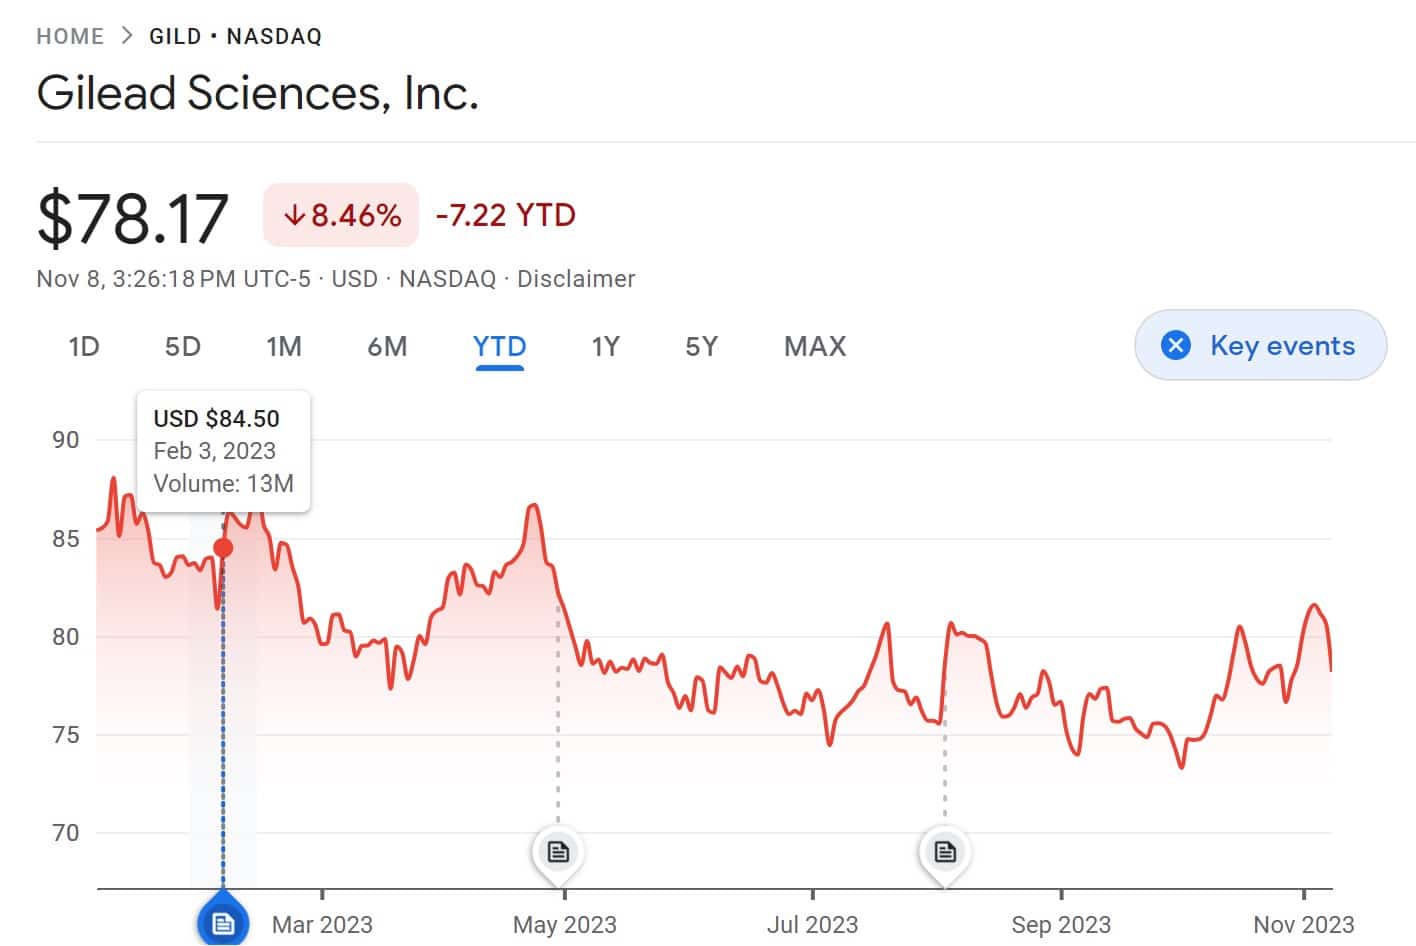Image resolution: width=1416 pixels, height=946 pixels.
Task: Reselect the YTD tab
Action: click(498, 346)
